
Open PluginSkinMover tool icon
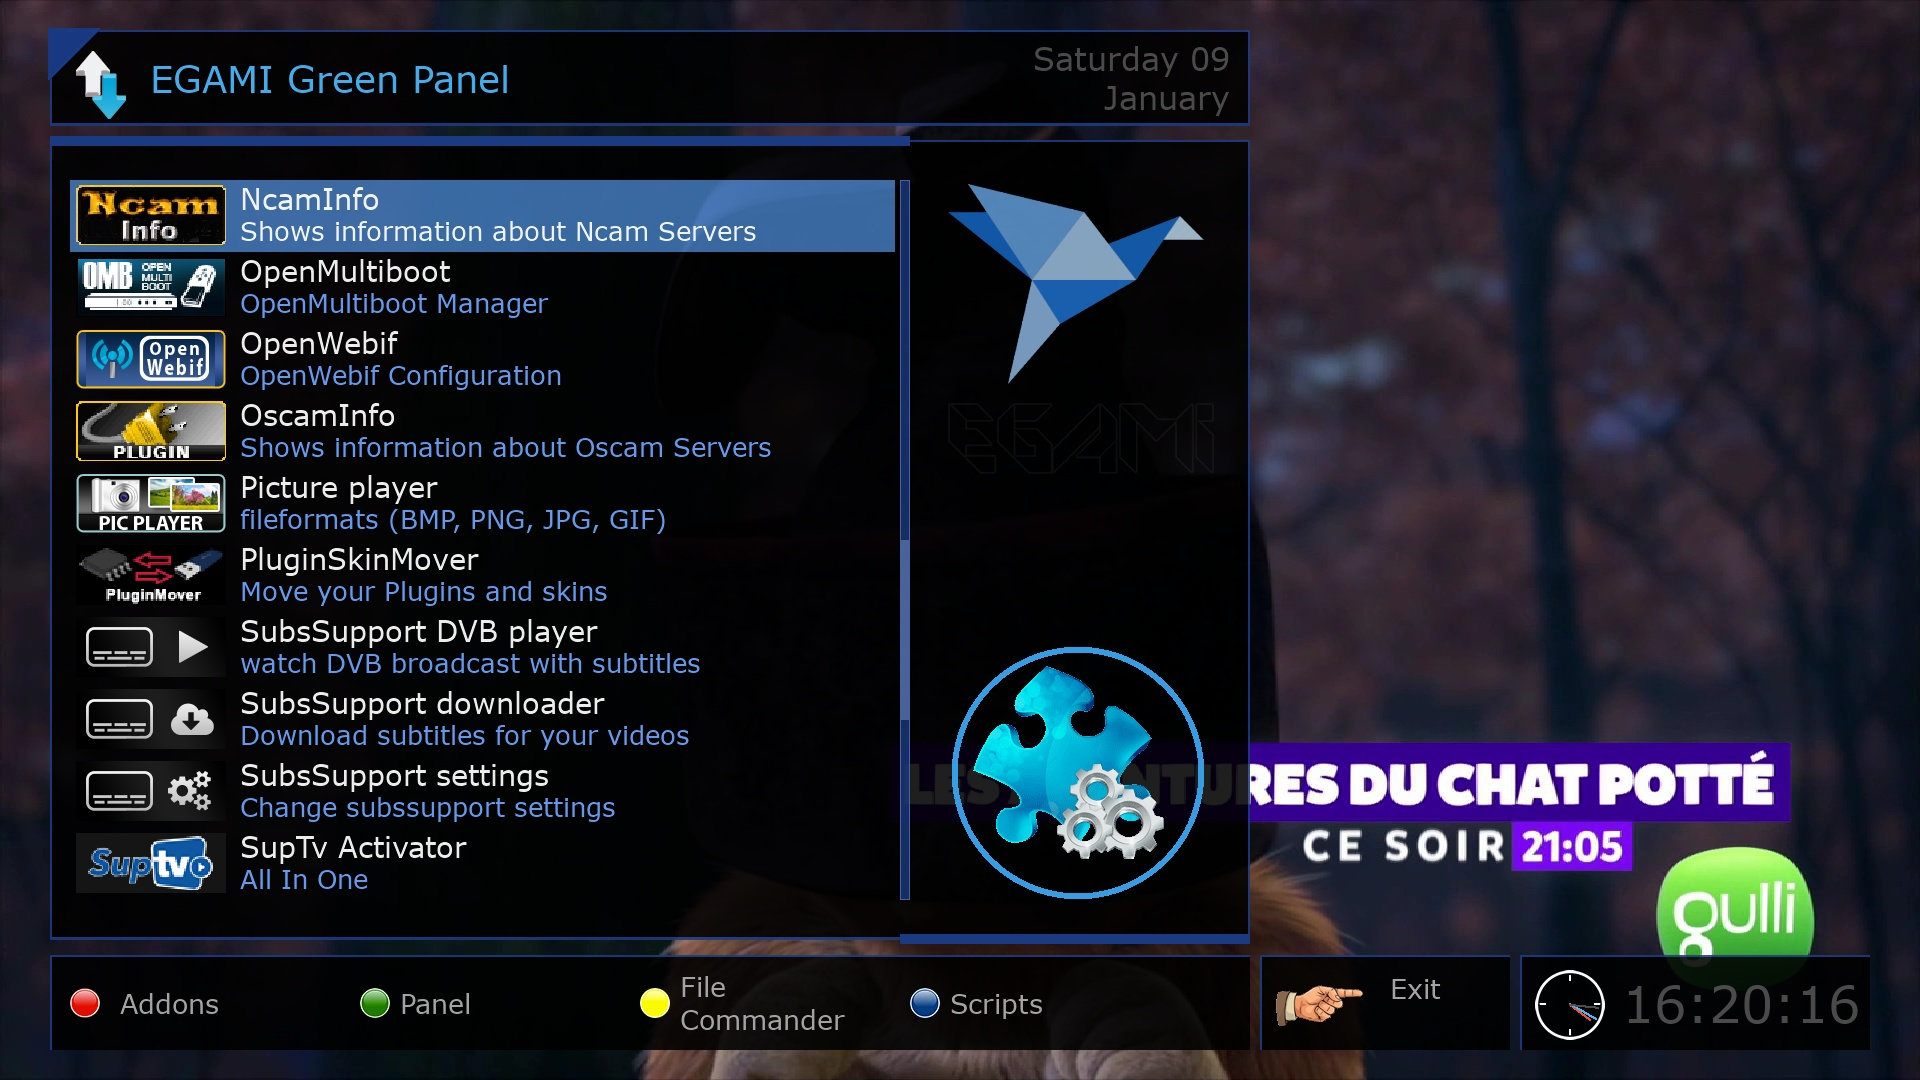149,572
